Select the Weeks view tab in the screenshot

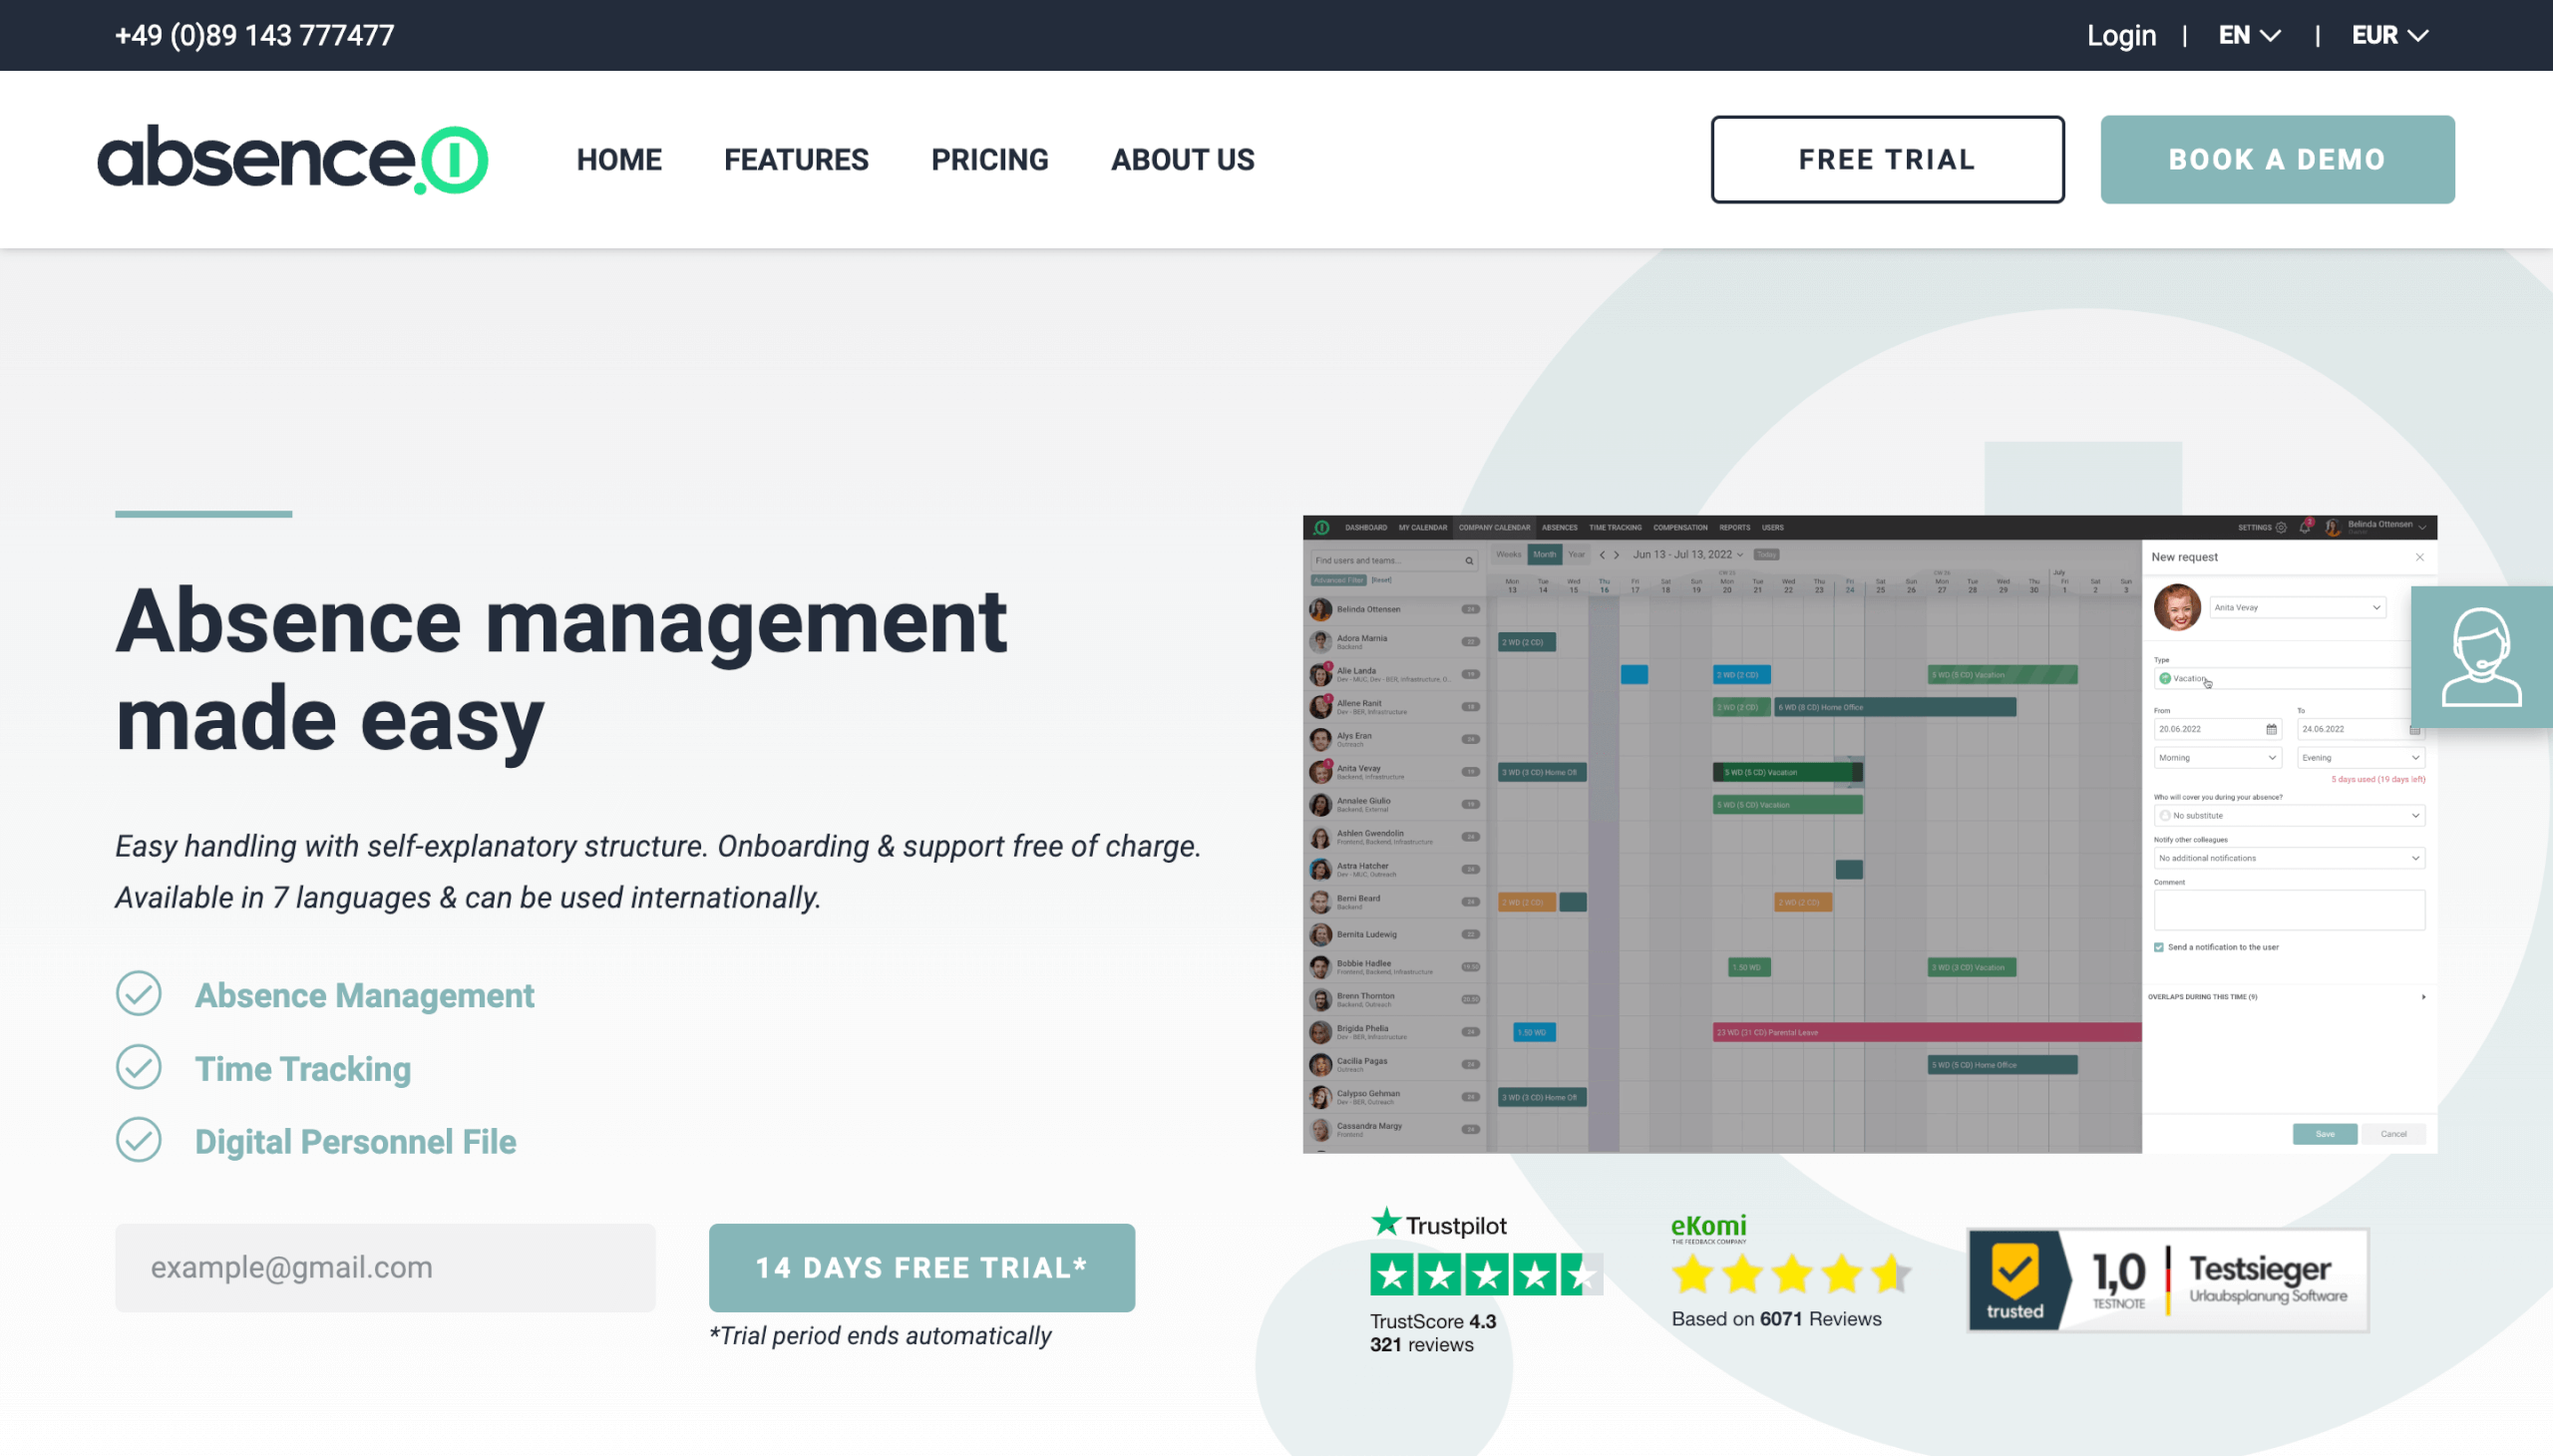point(1508,555)
